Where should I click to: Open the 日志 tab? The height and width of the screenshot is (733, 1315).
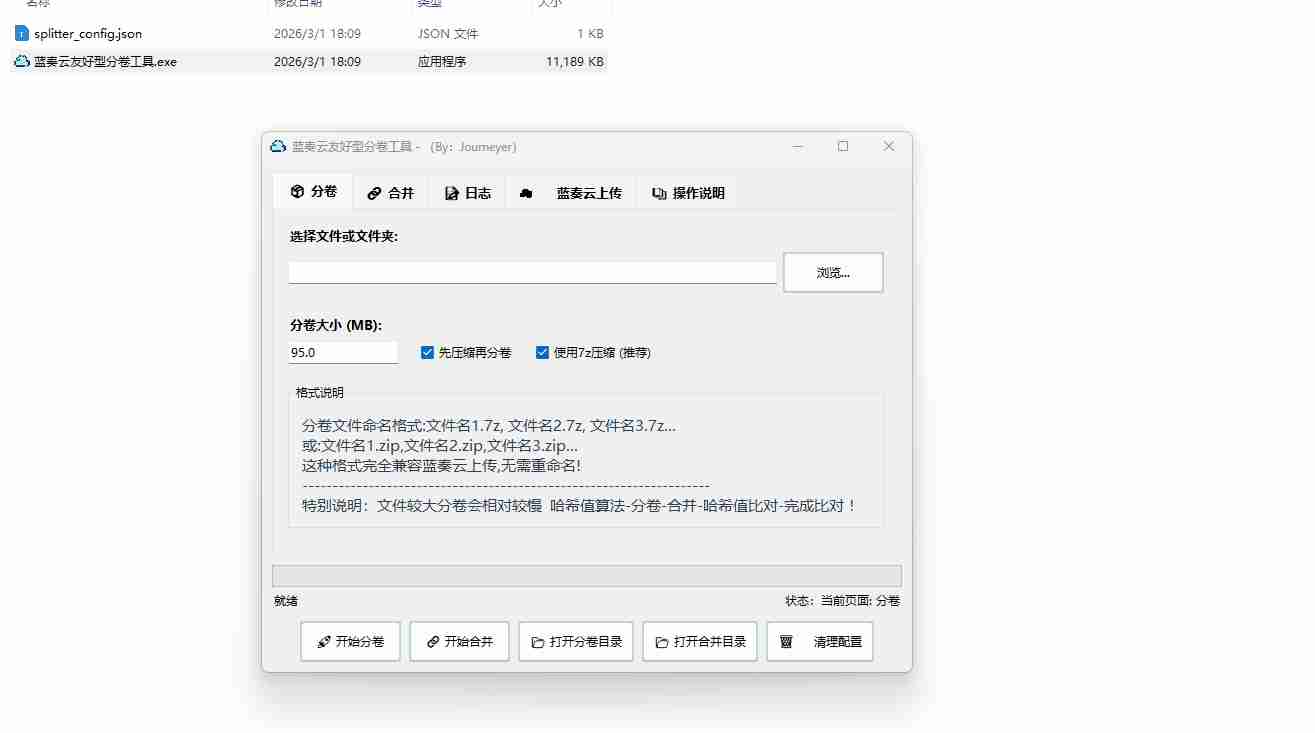468,193
